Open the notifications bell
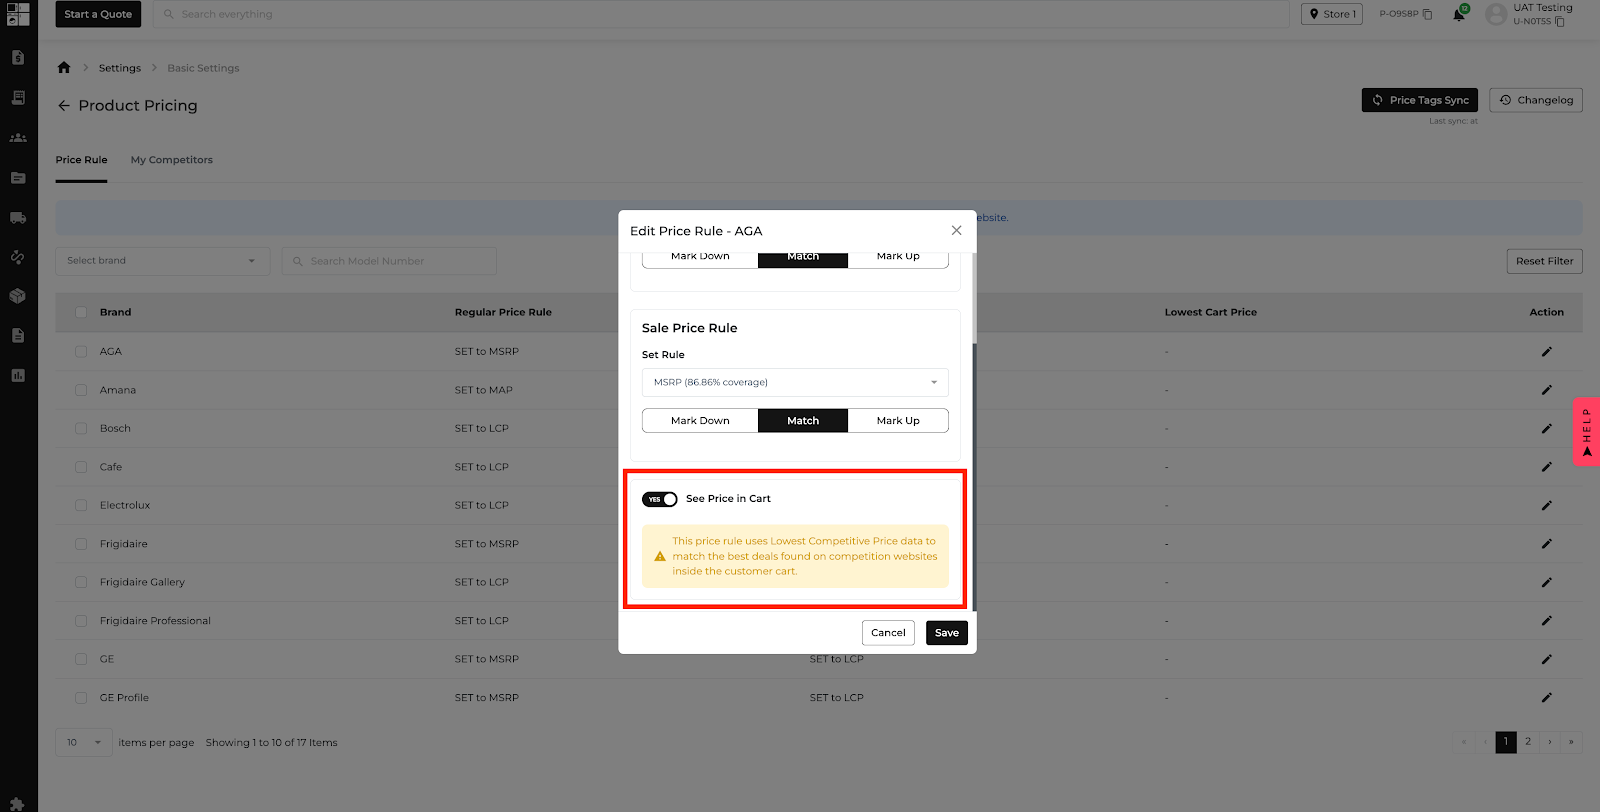Viewport: 1600px width, 812px height. point(1459,14)
